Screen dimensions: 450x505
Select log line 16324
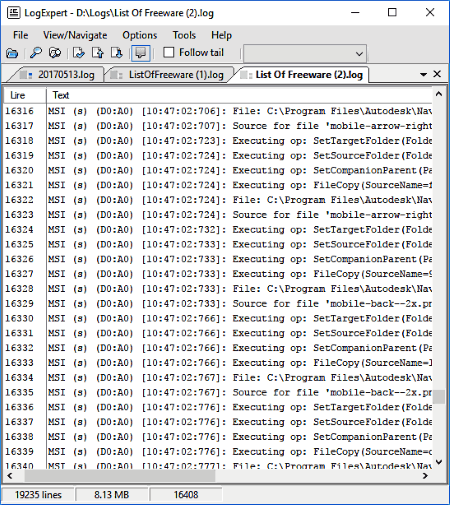click(218, 229)
